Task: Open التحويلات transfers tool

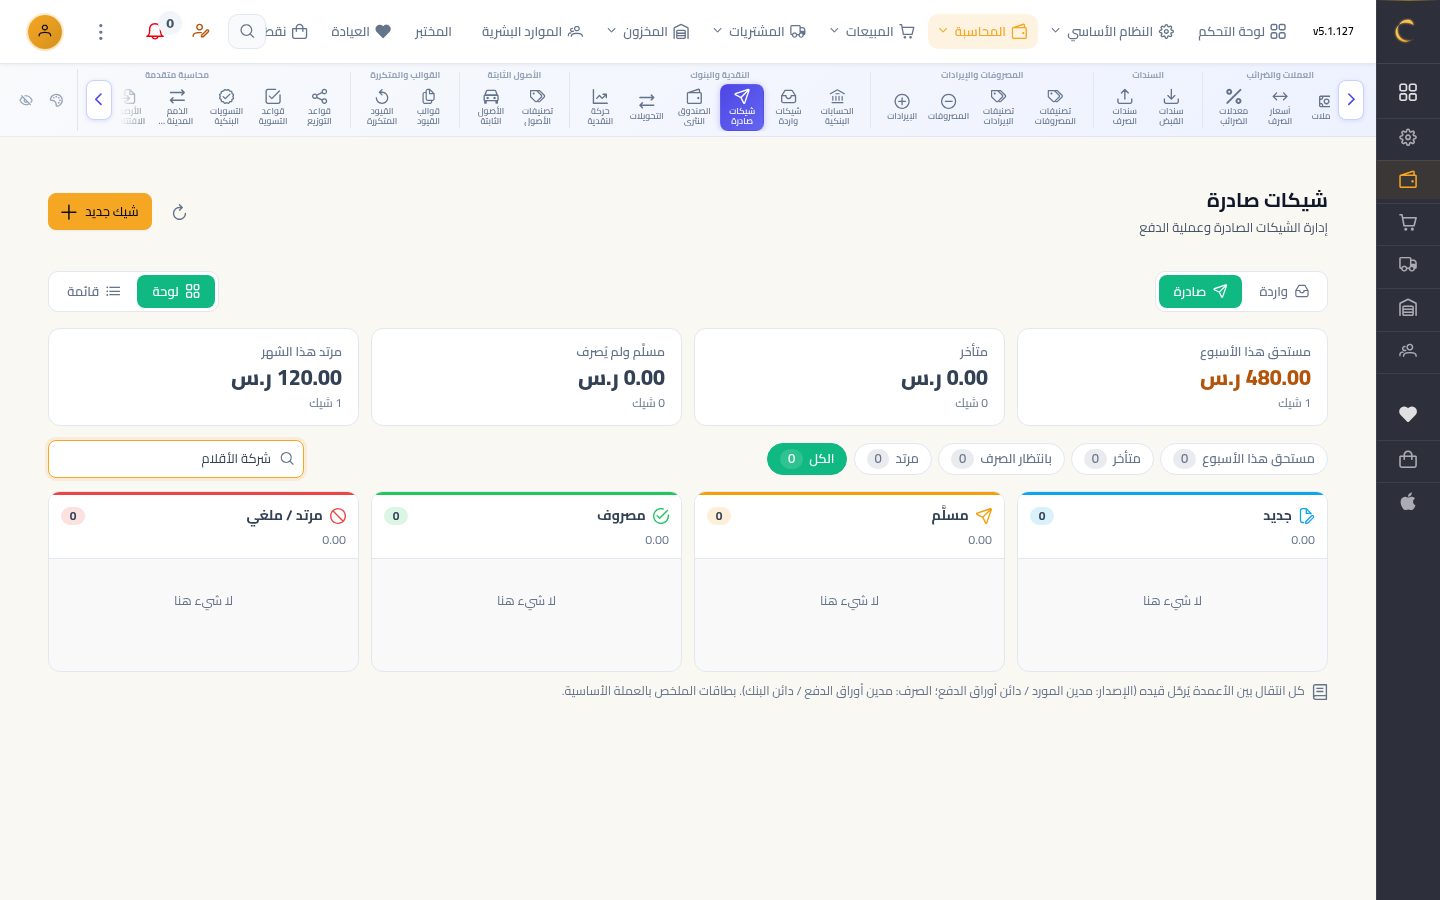Action: [x=647, y=107]
